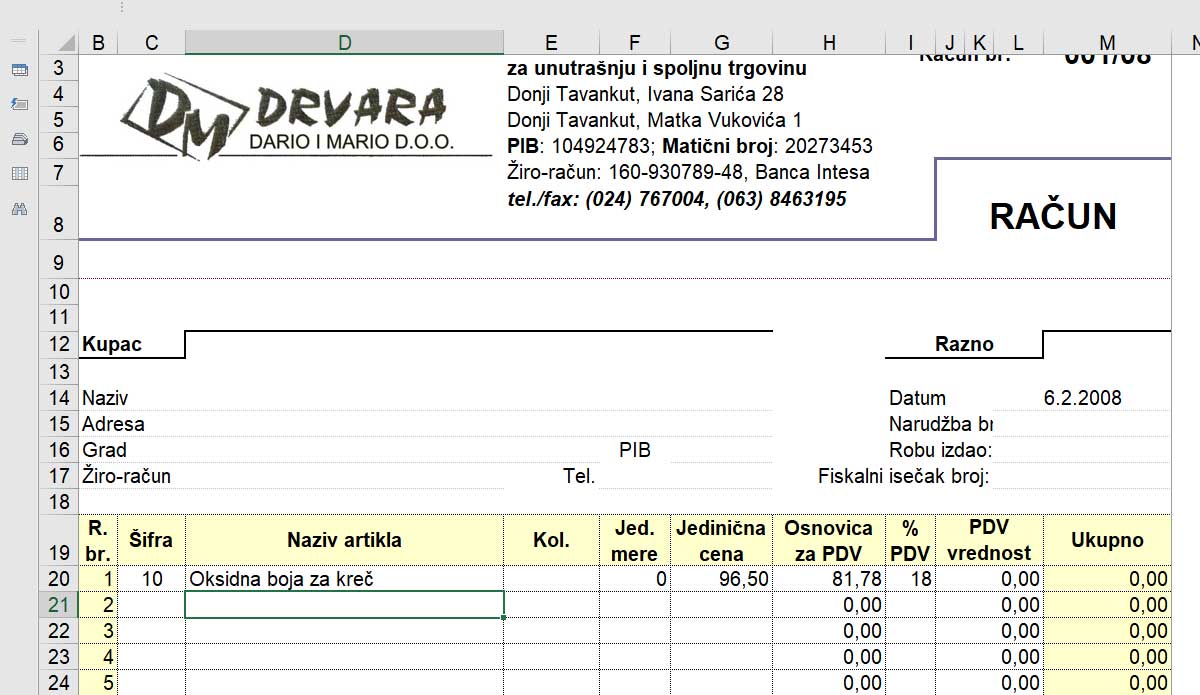
Task: Click the grid columns icon in the sidebar
Action: (19, 174)
